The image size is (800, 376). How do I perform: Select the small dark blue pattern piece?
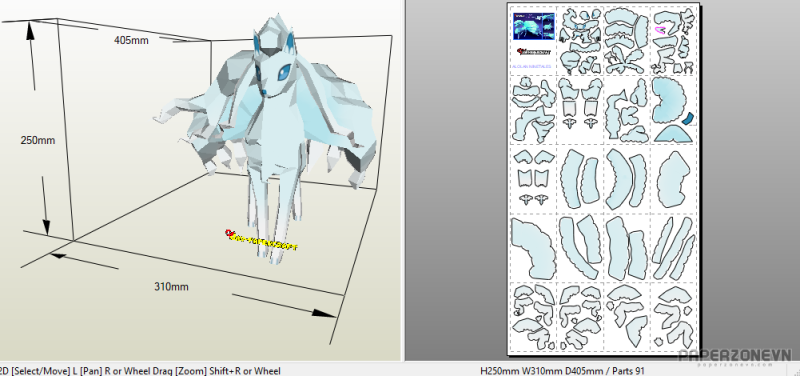coord(688,119)
